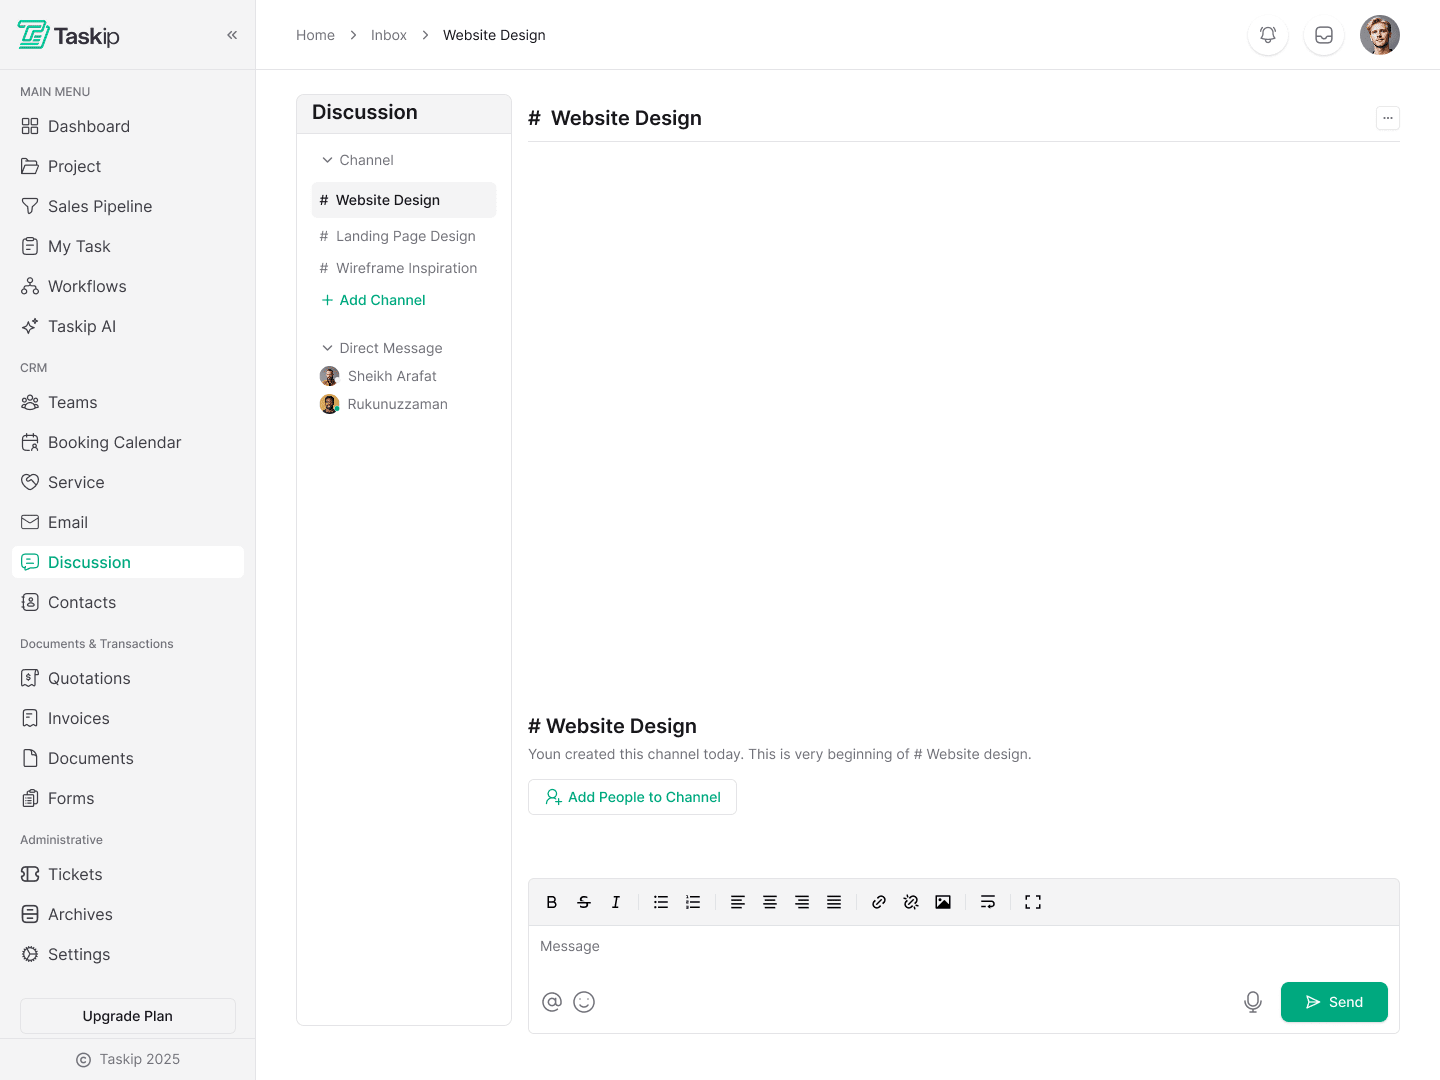Toggle bold formatting in message editor
Screen dimensions: 1440x1080
[551, 902]
